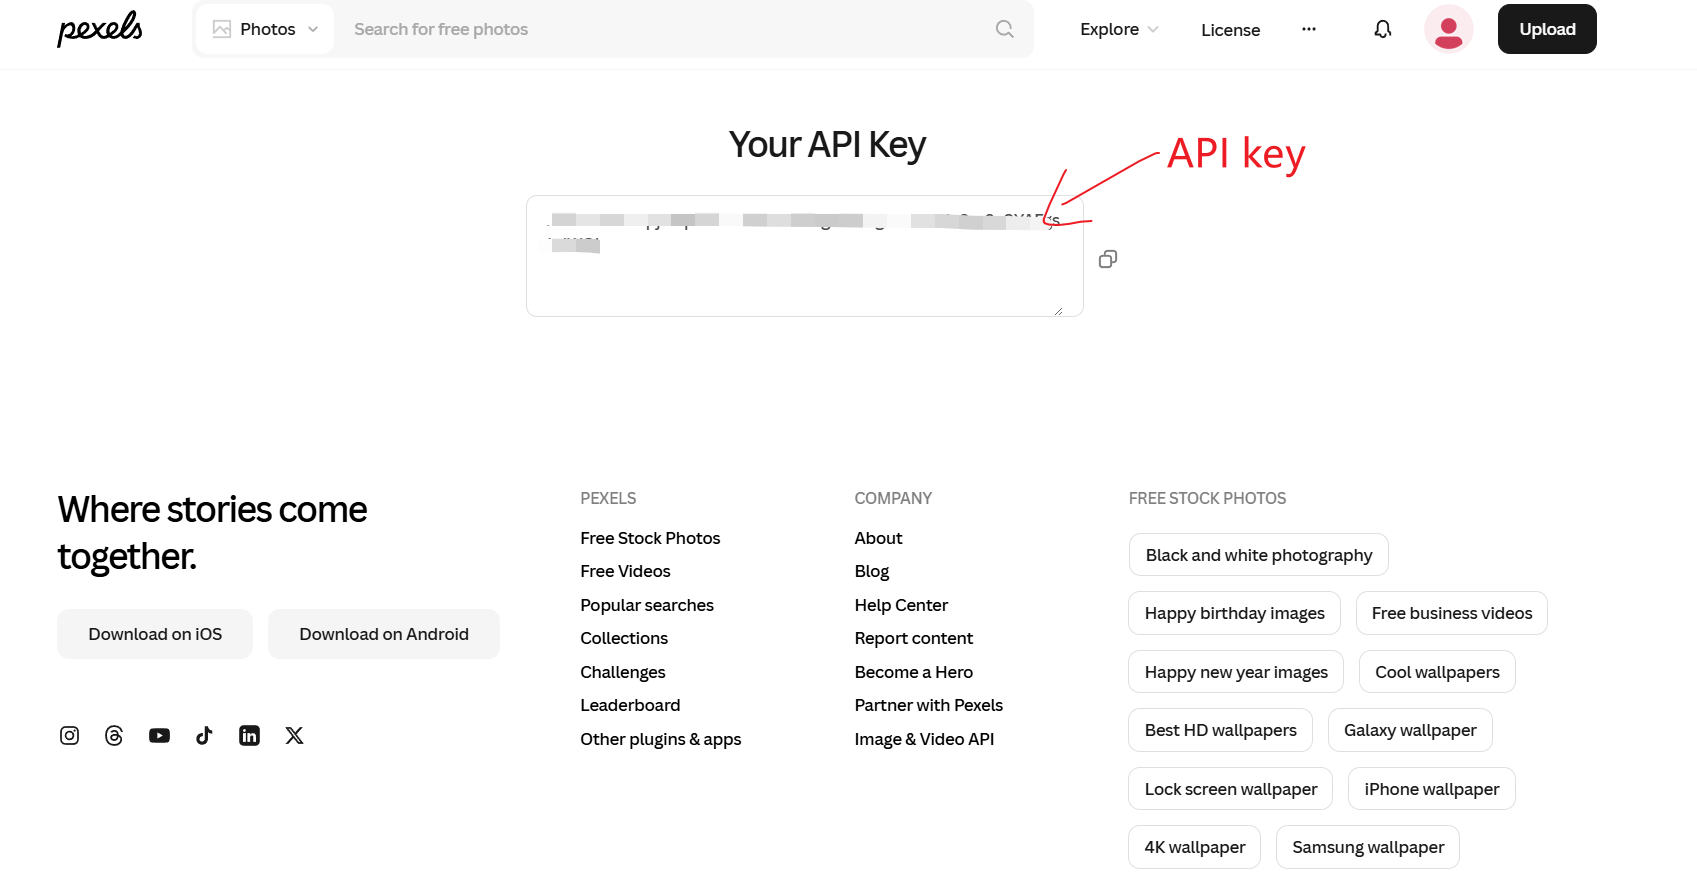Screen dimensions: 1697x874
Task: Select Free business videos tag
Action: click(1452, 613)
